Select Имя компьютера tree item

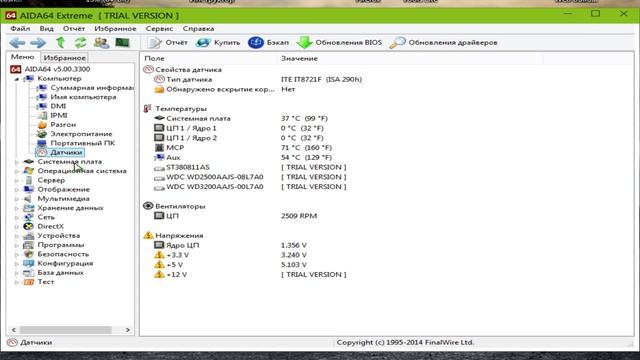click(83, 97)
